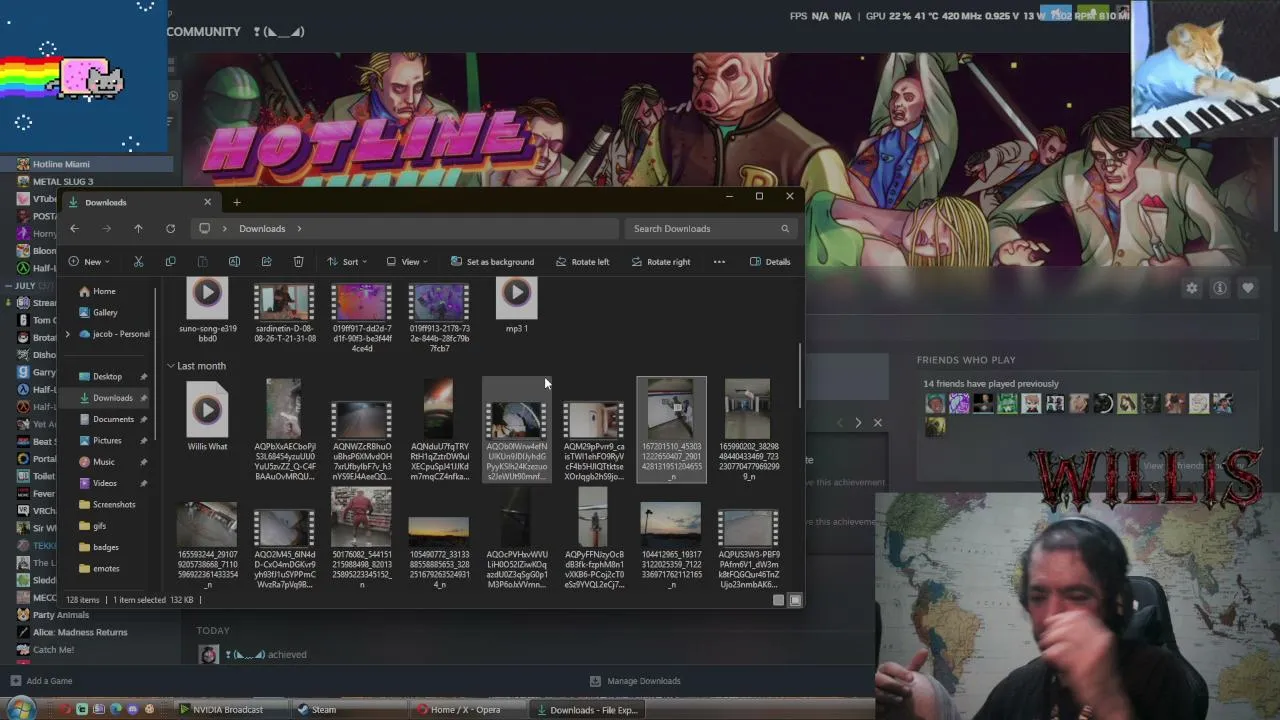Select the Downloads tab in File Explorer

click(140, 202)
